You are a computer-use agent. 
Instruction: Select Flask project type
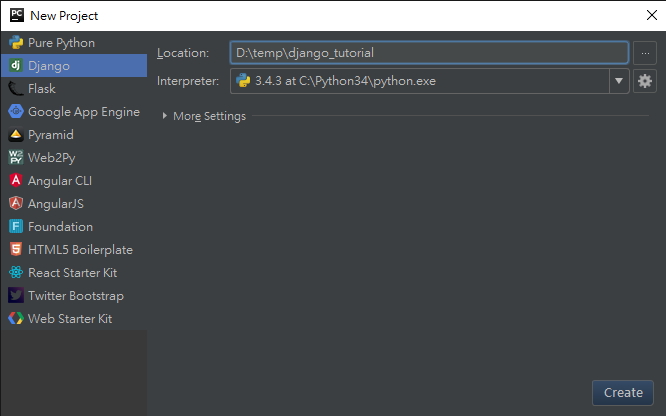point(74,88)
